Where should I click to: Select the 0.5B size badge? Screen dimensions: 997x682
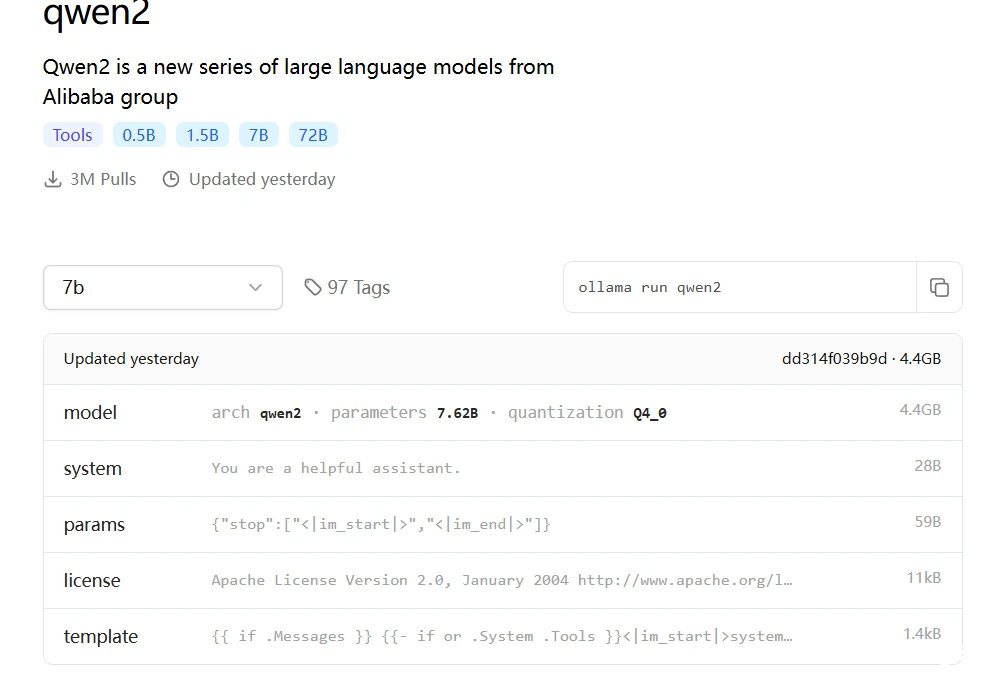[139, 135]
